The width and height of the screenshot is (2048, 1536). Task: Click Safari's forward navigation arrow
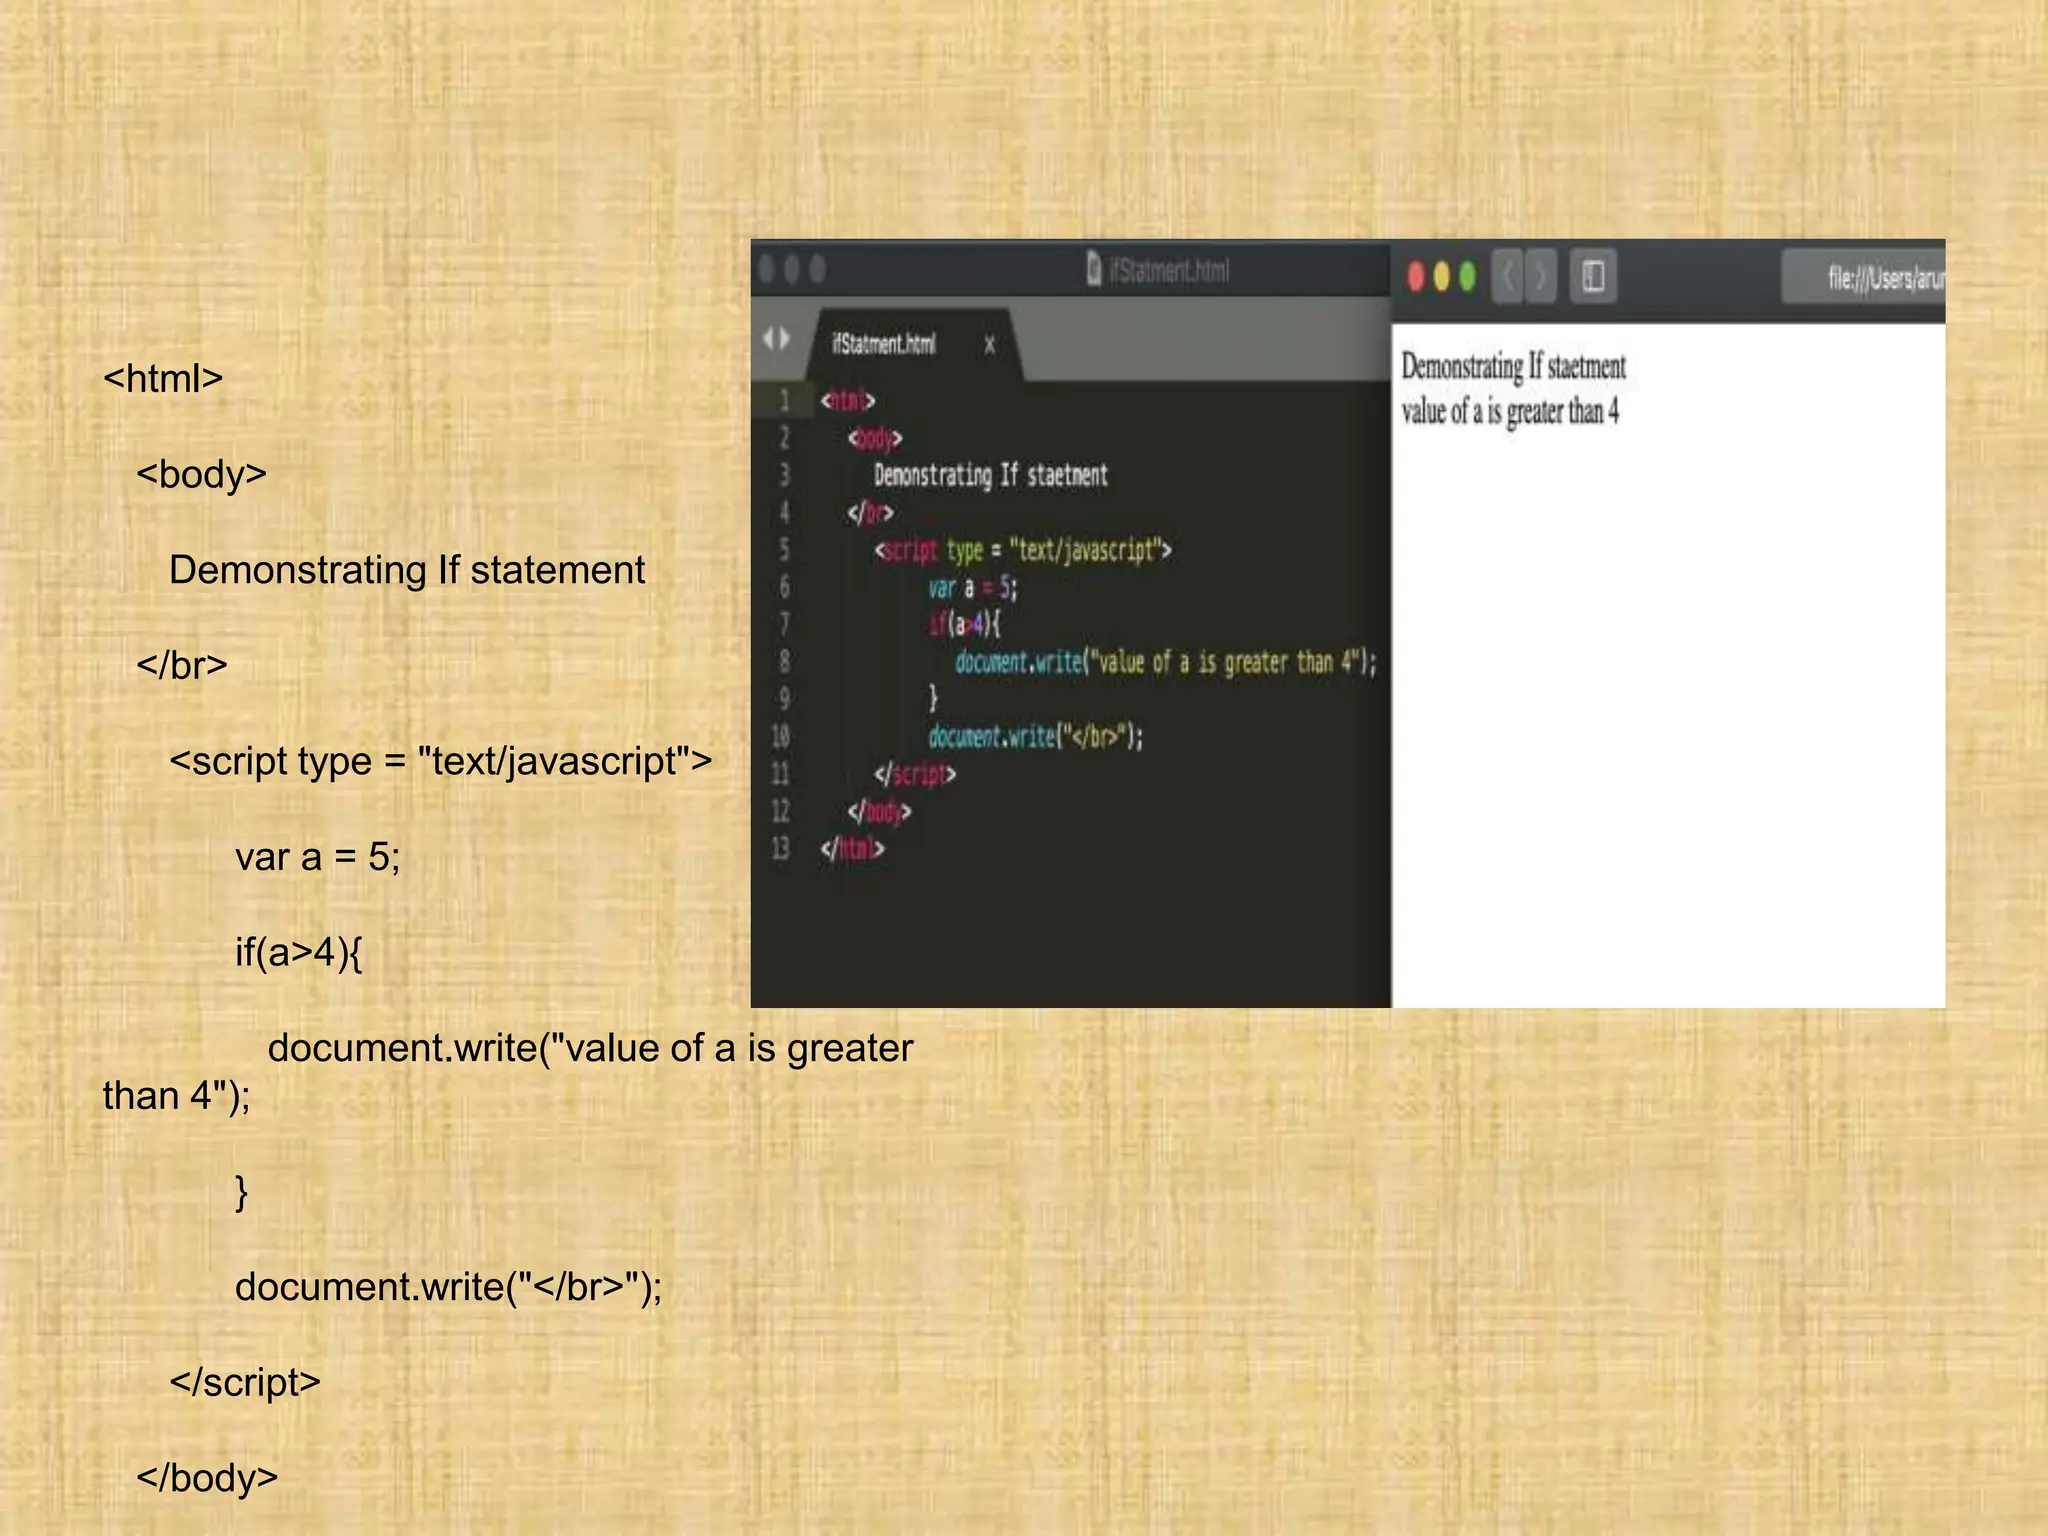click(x=1542, y=276)
